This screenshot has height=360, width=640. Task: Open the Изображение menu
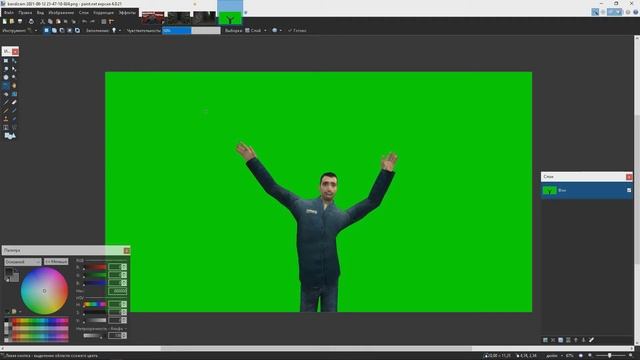click(x=61, y=13)
